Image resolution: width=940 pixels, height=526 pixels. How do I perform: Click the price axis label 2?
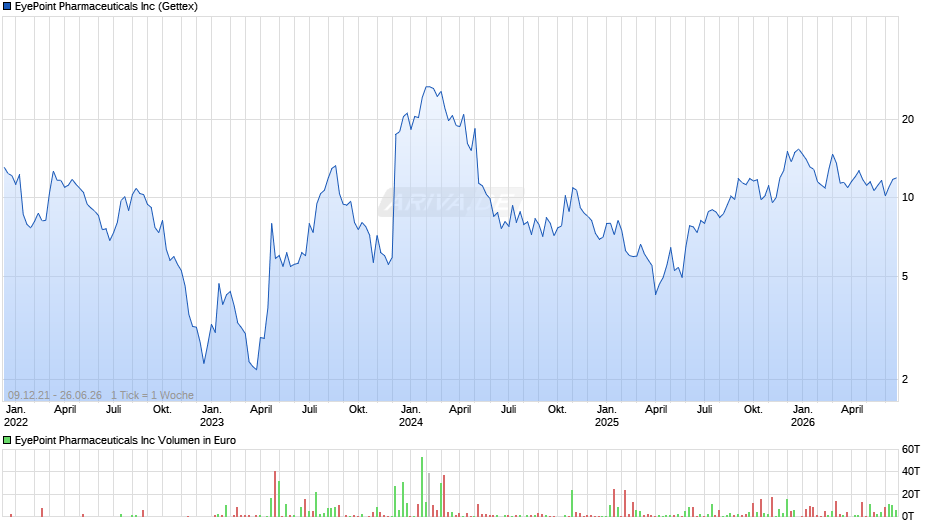(905, 379)
